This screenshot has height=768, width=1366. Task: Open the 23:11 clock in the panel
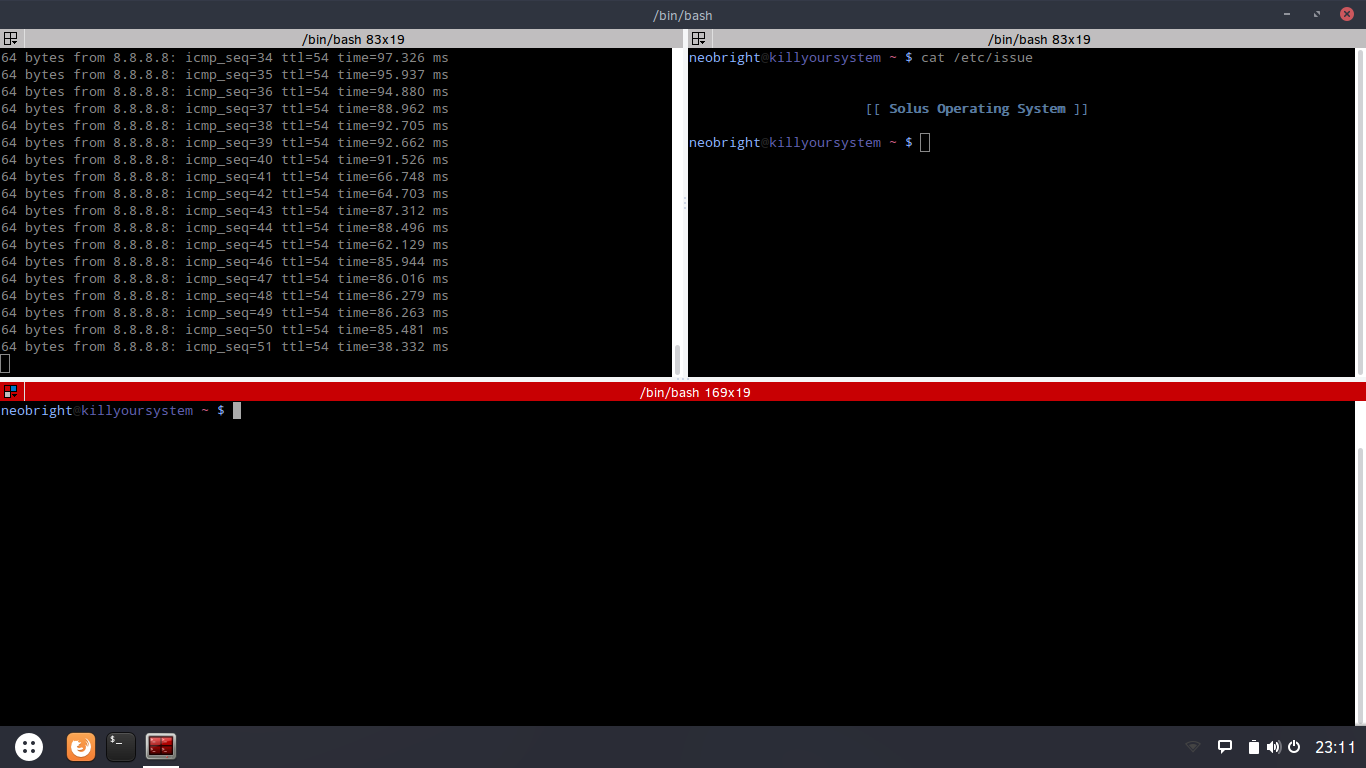coord(1335,747)
